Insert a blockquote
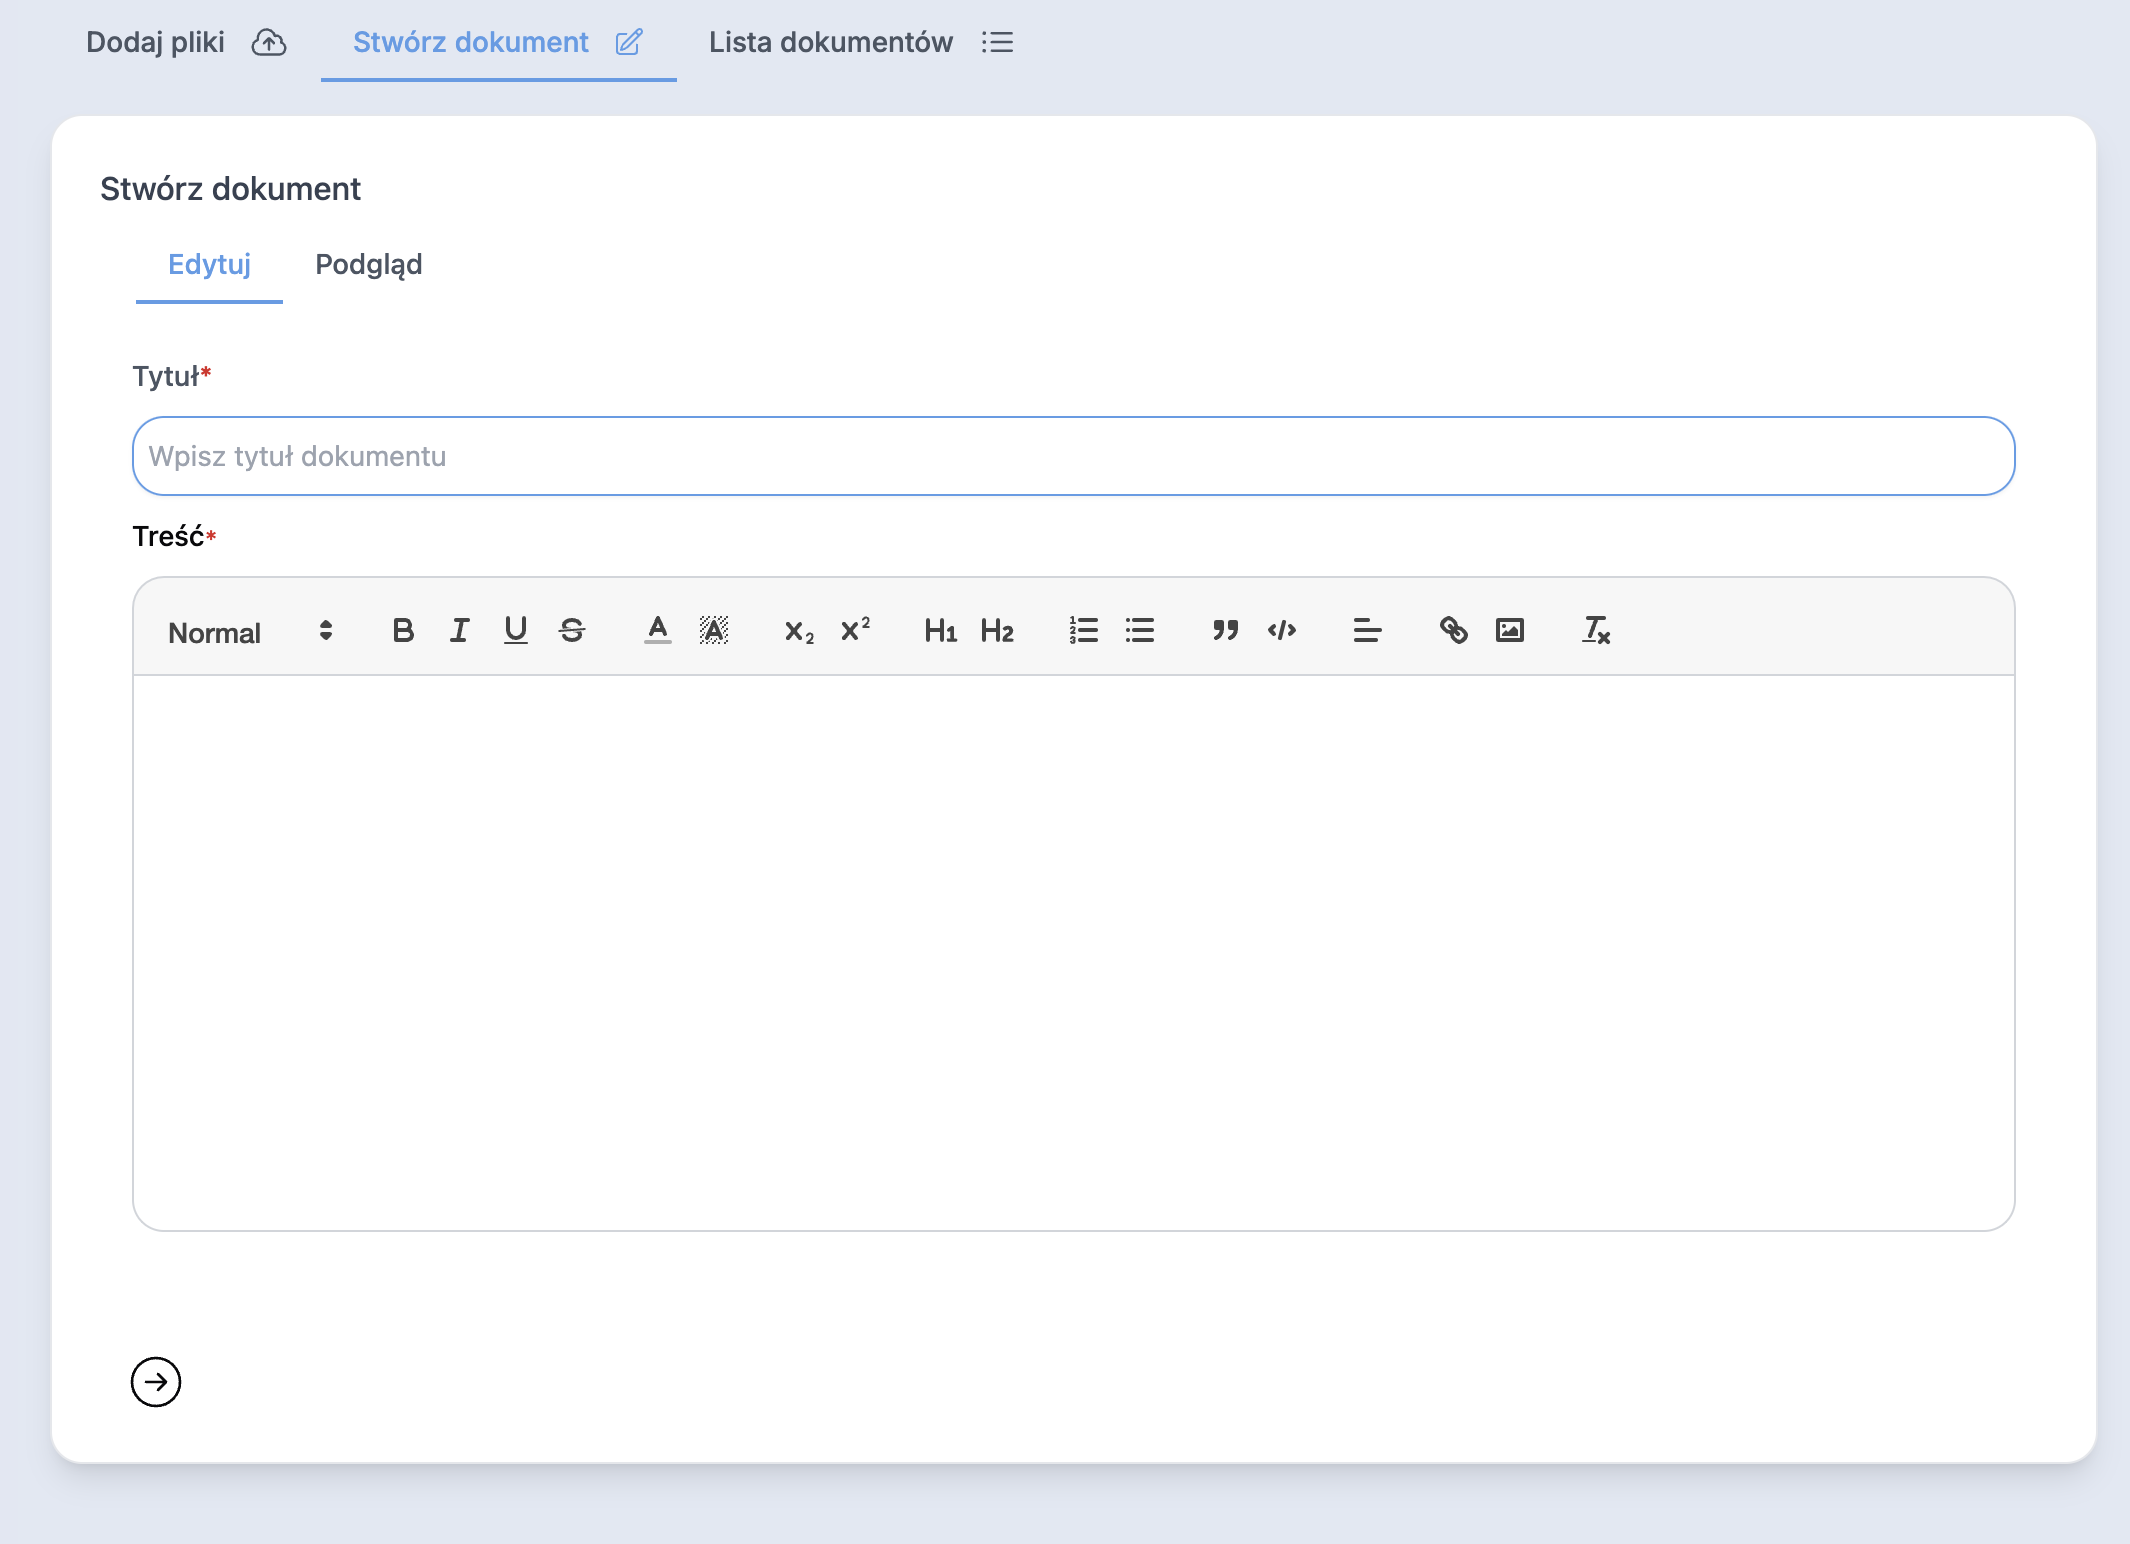Viewport: 2130px width, 1544px height. point(1225,630)
